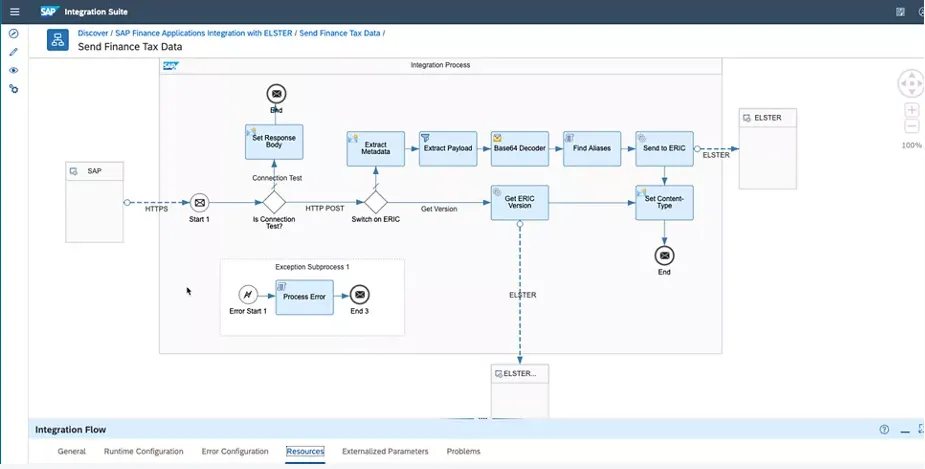The width and height of the screenshot is (925, 469).
Task: Open the Settings gears icon in sidebar
Action: tap(14, 89)
